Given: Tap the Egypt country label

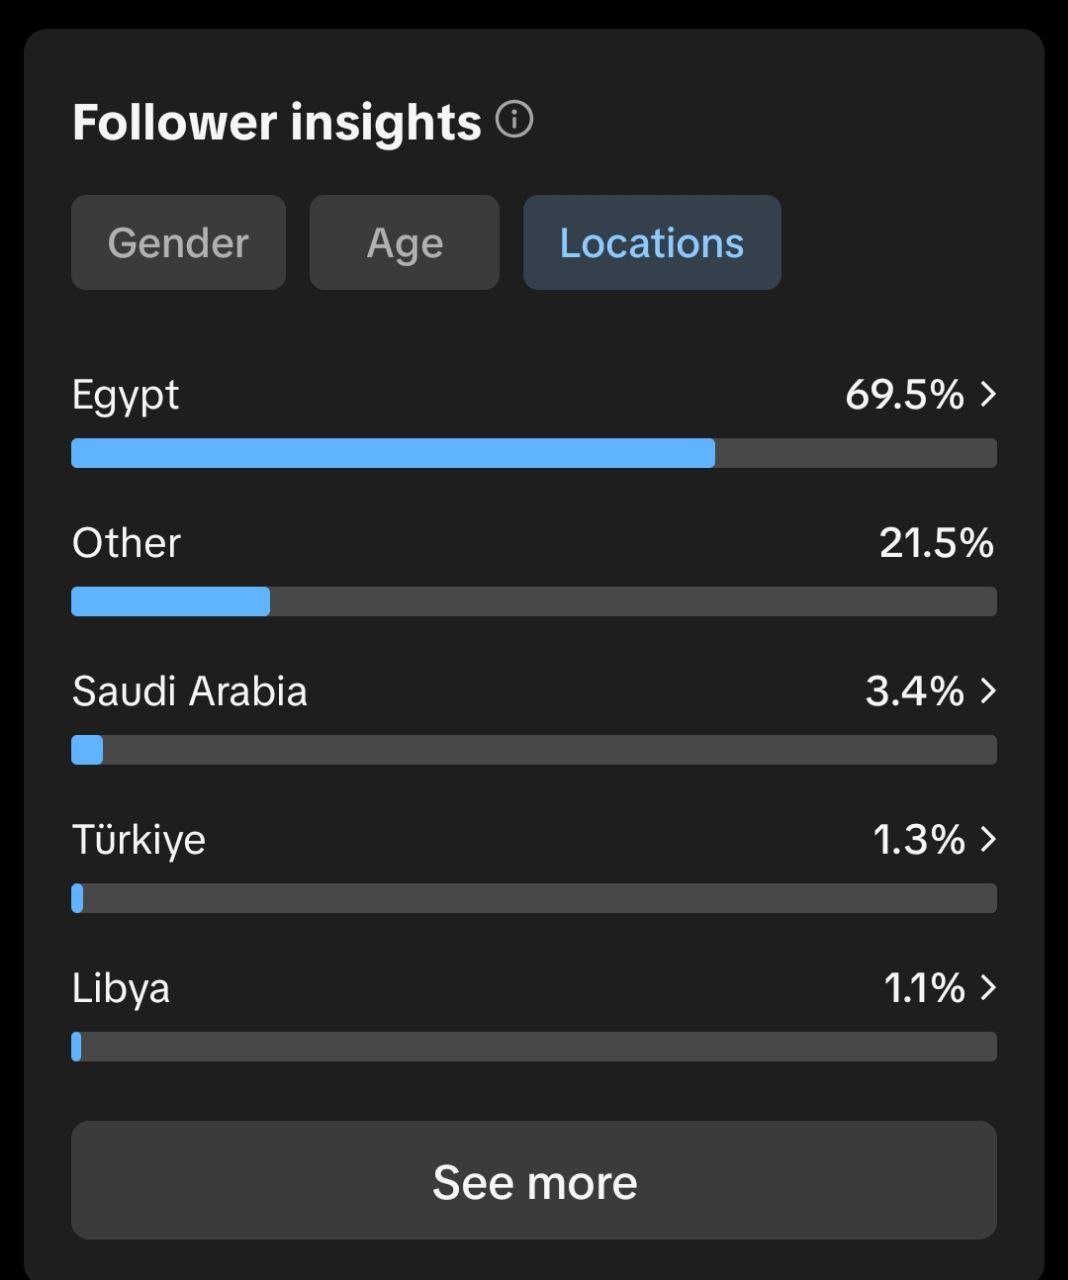Looking at the screenshot, I should point(125,395).
